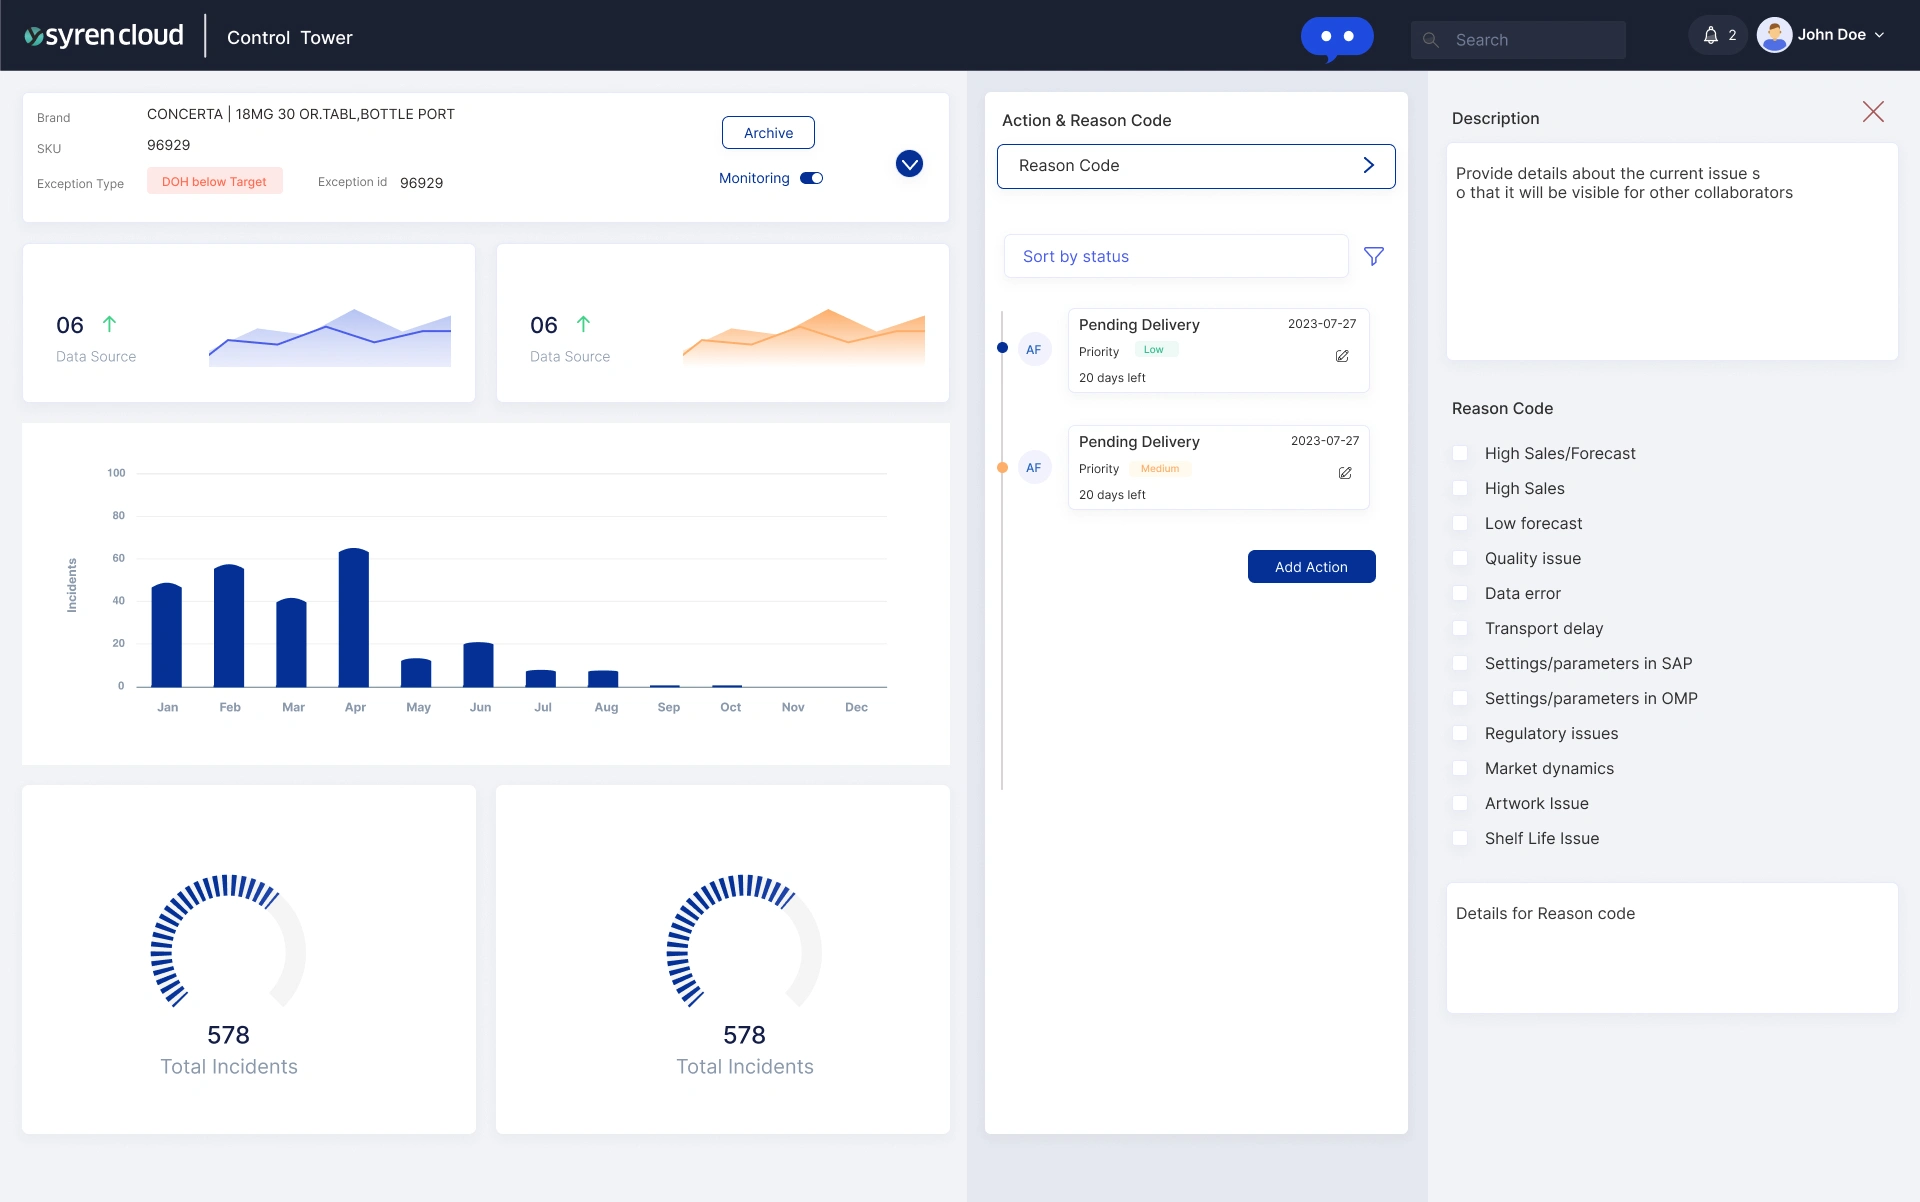Click the June bar in Incidents chart
The width and height of the screenshot is (1920, 1202).
(x=479, y=664)
